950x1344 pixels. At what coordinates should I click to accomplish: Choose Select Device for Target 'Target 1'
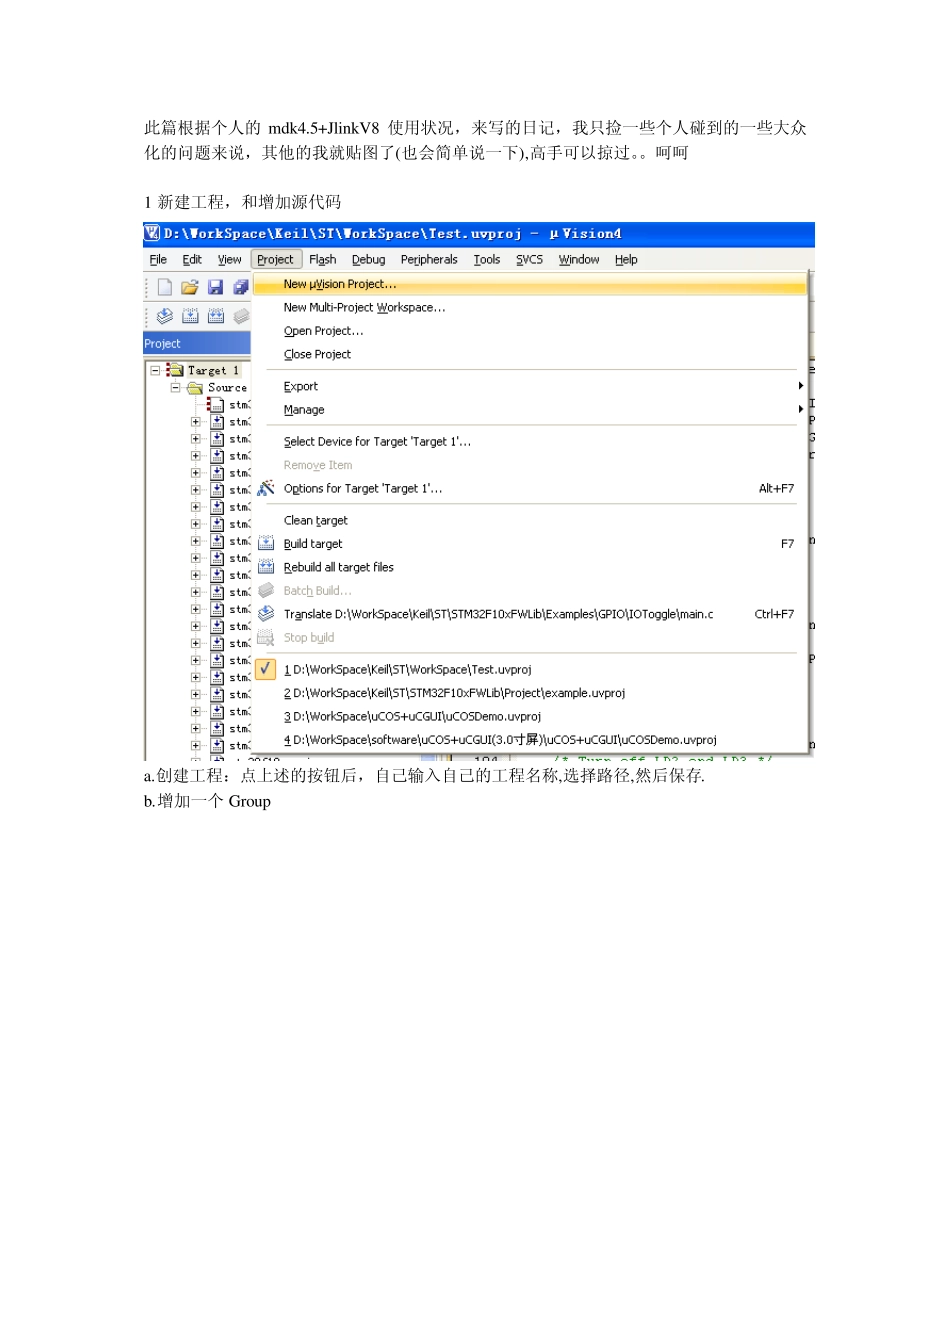[x=530, y=441]
